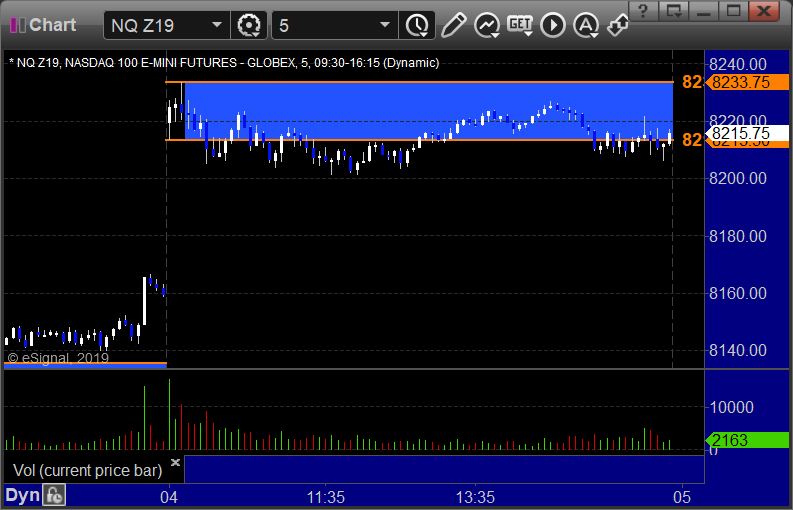Remove the Vol study with x
793x510 pixels.
[175, 462]
